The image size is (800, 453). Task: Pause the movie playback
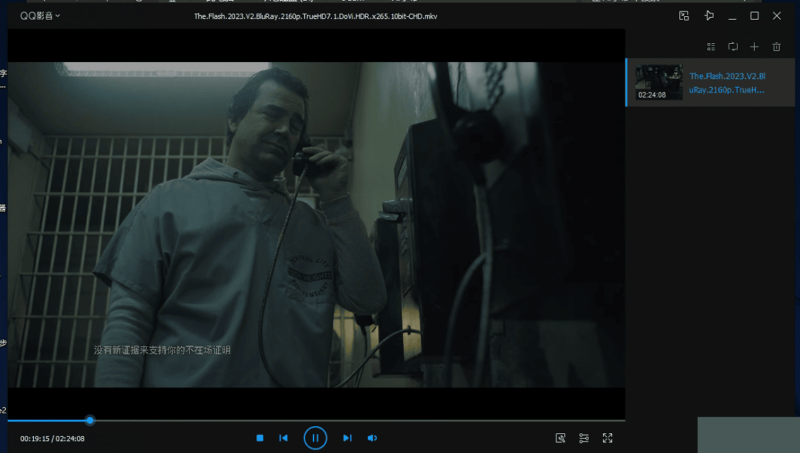coord(315,438)
